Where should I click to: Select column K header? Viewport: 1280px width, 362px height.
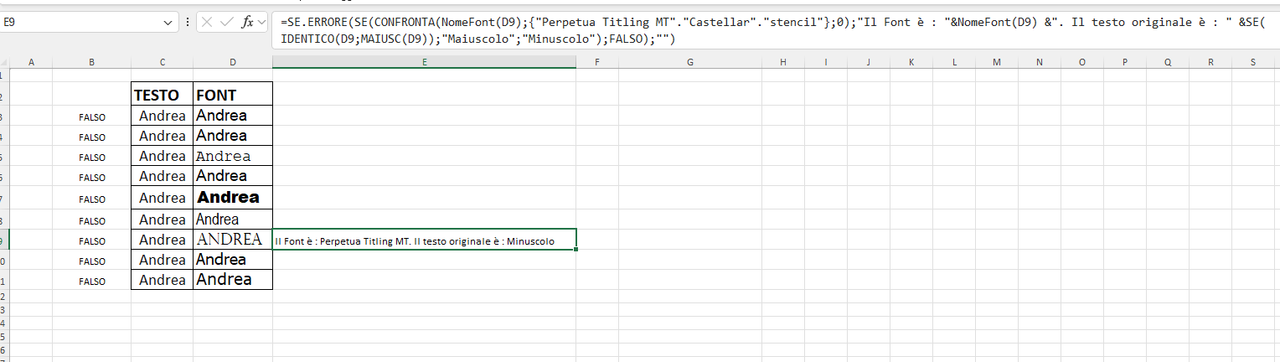click(912, 62)
